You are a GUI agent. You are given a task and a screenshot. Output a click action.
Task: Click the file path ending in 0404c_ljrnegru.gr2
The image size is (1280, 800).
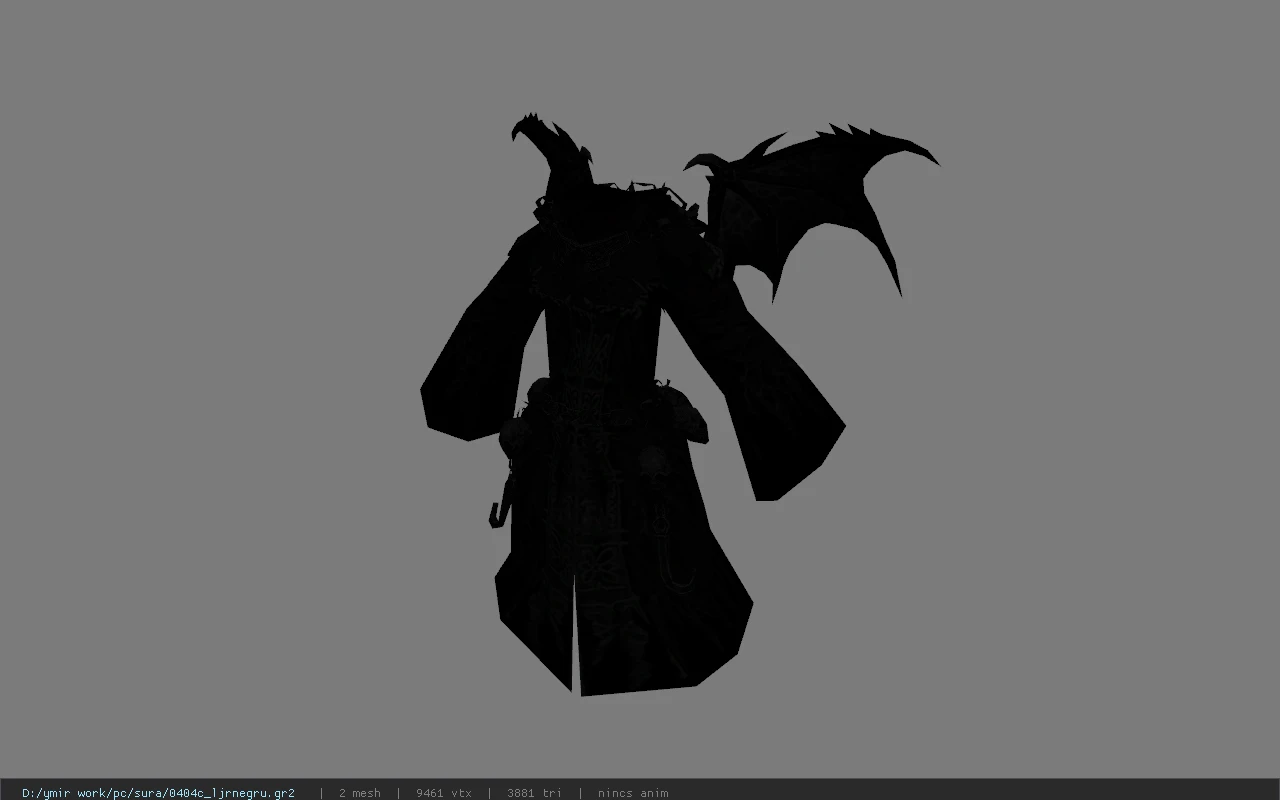[x=158, y=793]
